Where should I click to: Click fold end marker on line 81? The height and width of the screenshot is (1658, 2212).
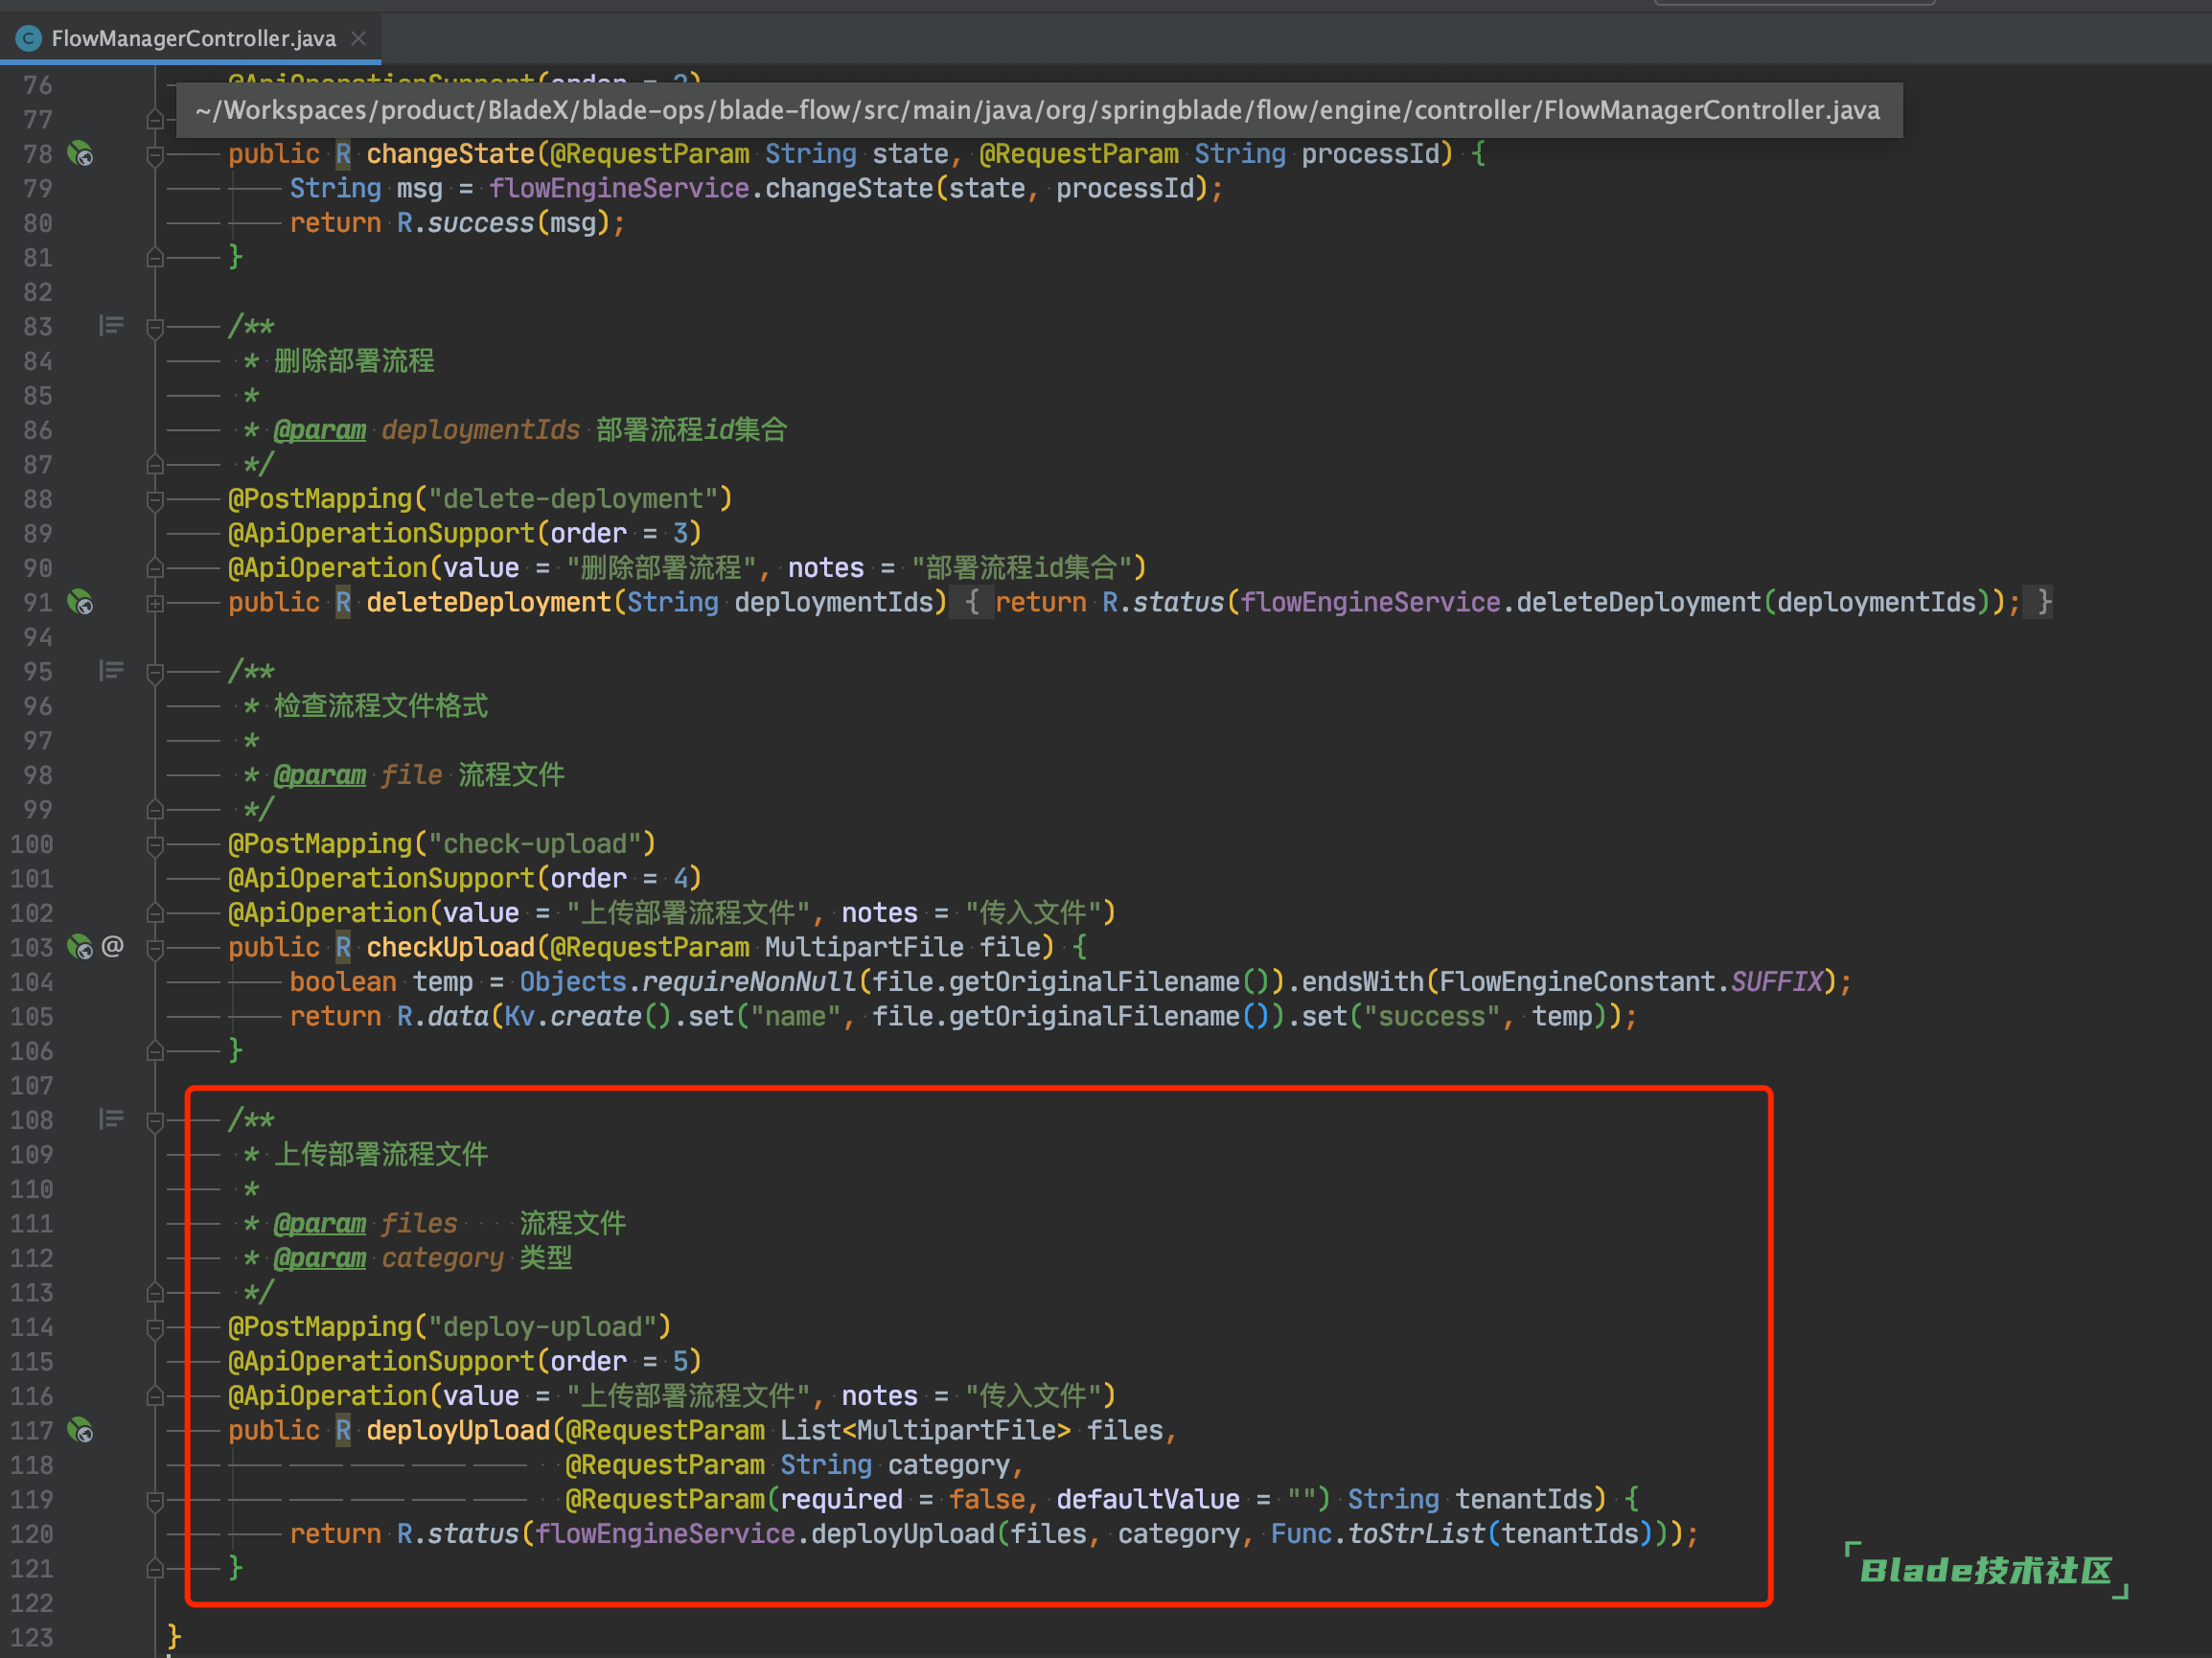(x=155, y=258)
